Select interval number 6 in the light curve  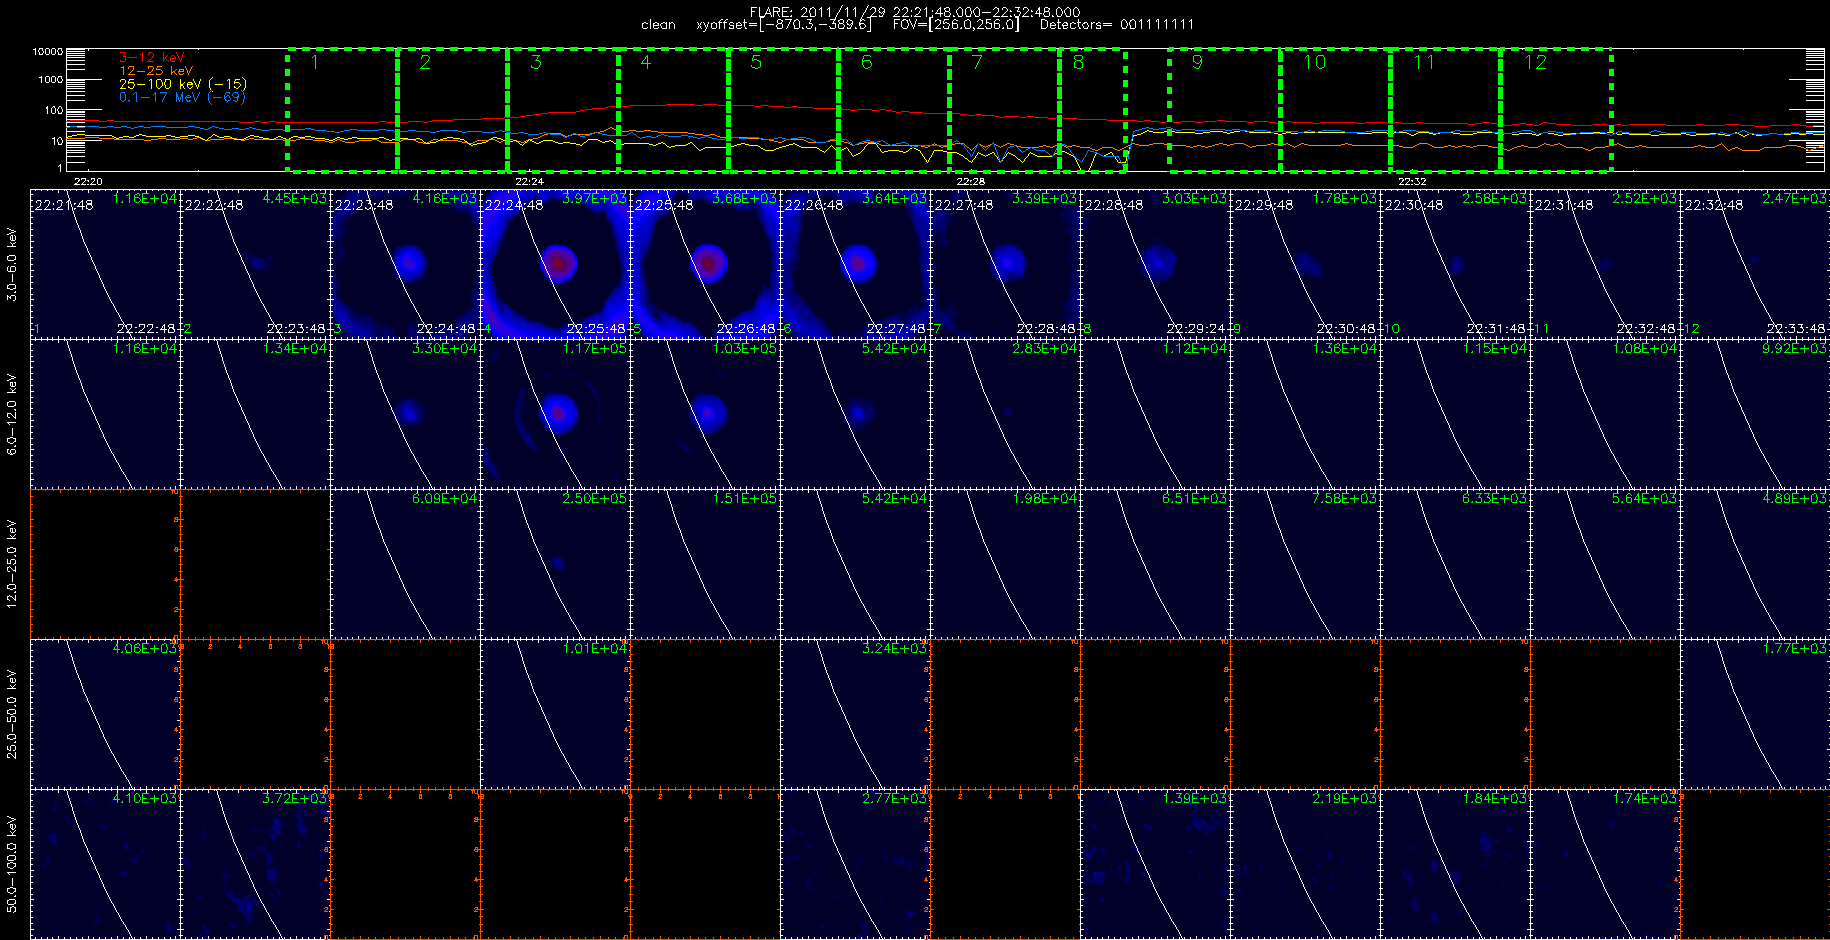[894, 109]
